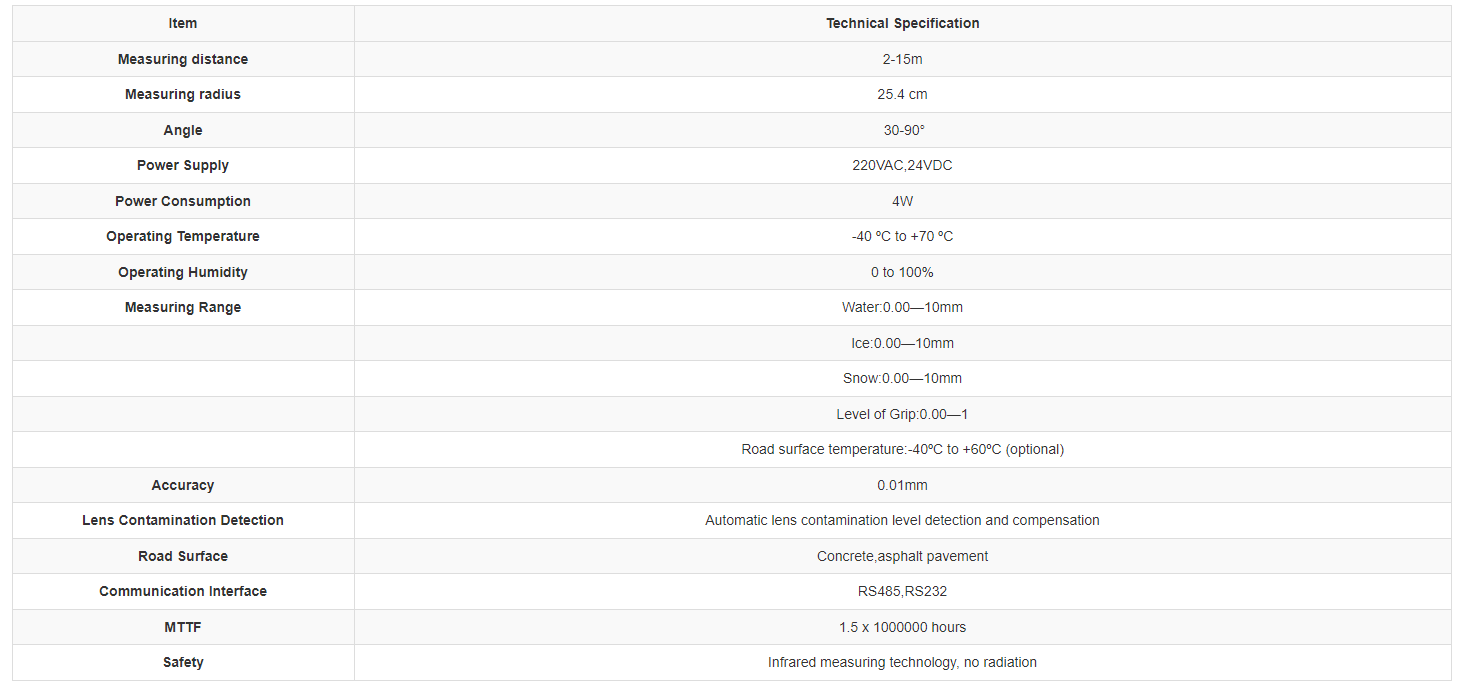Click the "2-15m" value cell
1458x687 pixels.
click(x=902, y=59)
